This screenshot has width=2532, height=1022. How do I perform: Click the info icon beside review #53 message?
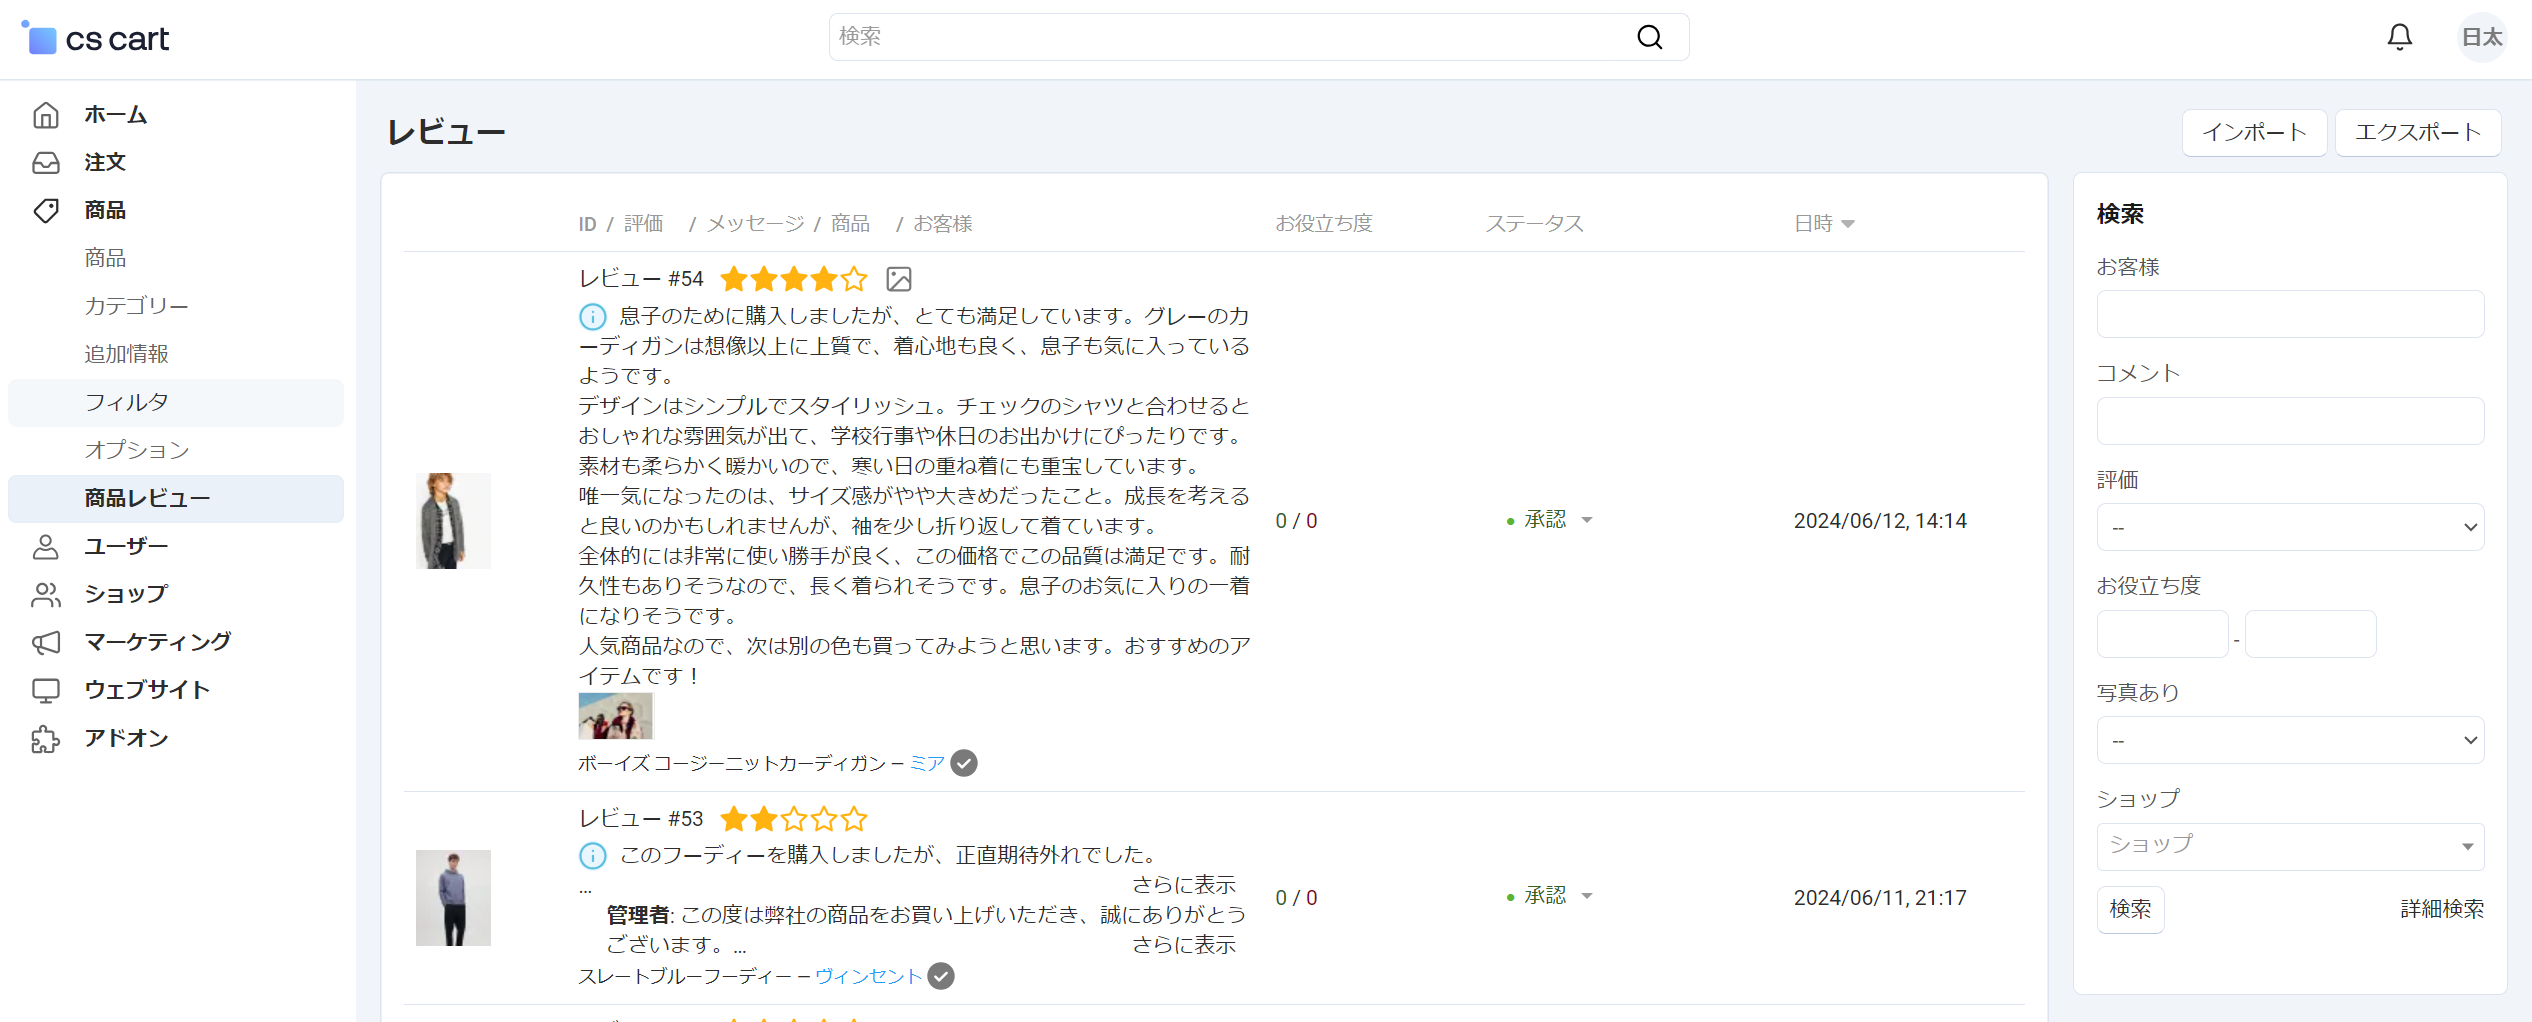(593, 856)
